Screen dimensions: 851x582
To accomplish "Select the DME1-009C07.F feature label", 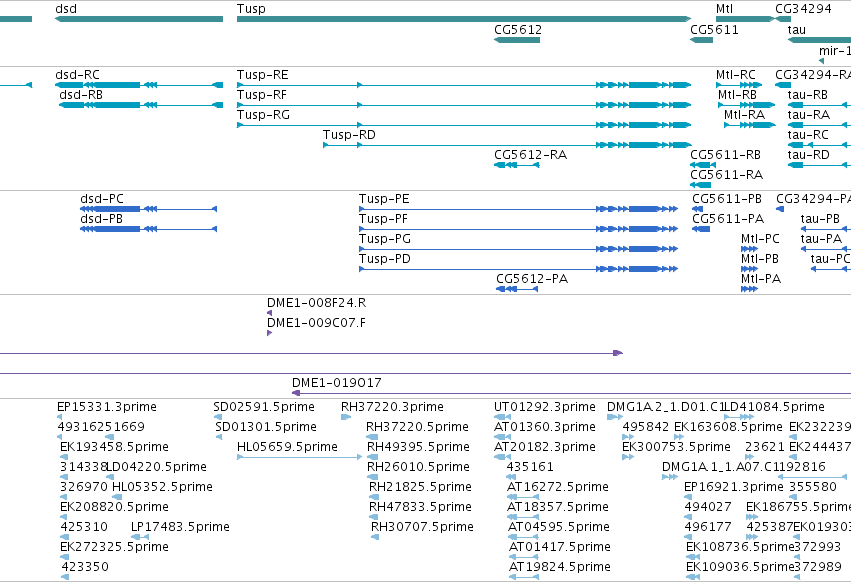I will (316, 323).
